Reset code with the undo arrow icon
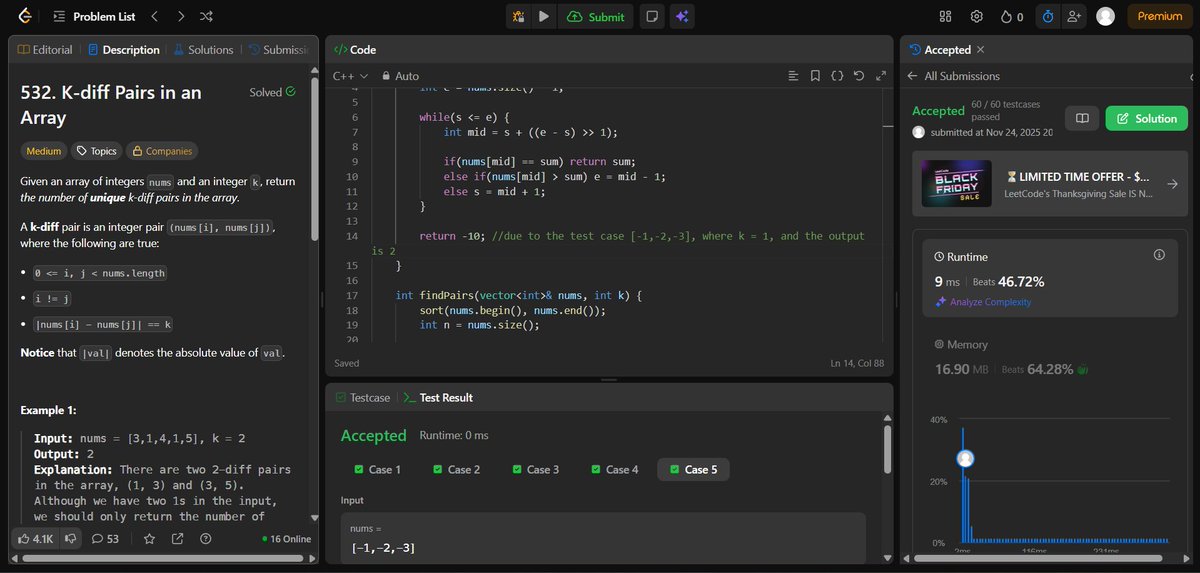Image resolution: width=1200 pixels, height=573 pixels. pyautogui.click(x=859, y=76)
